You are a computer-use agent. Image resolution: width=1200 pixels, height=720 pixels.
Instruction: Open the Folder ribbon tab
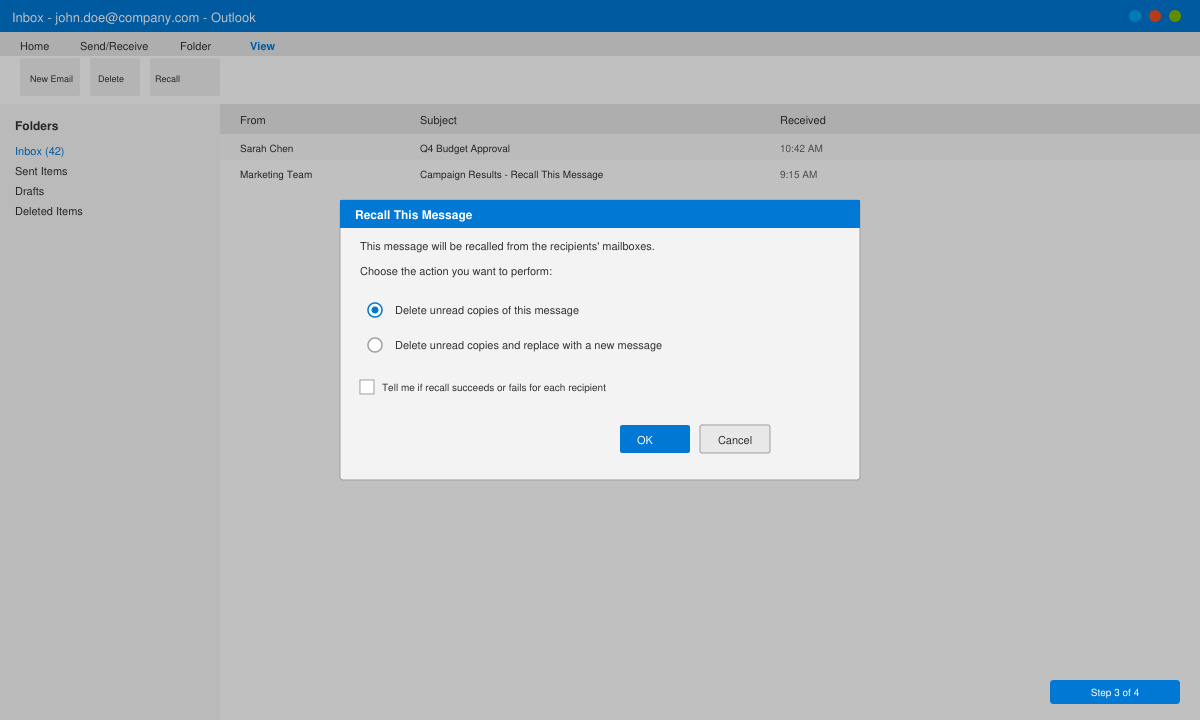tap(195, 46)
